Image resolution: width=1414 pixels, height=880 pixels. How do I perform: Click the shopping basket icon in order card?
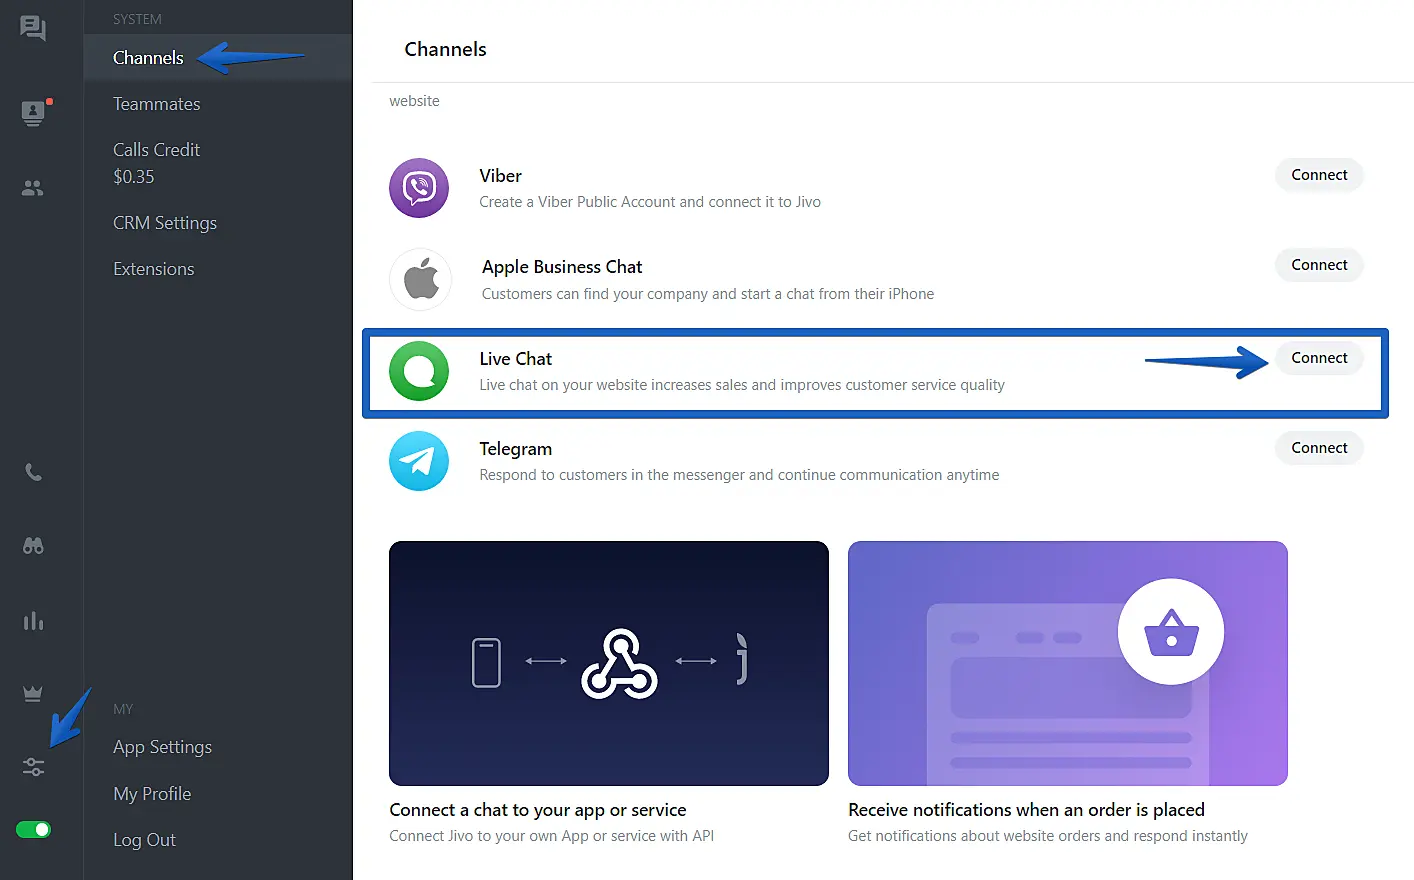point(1171,632)
